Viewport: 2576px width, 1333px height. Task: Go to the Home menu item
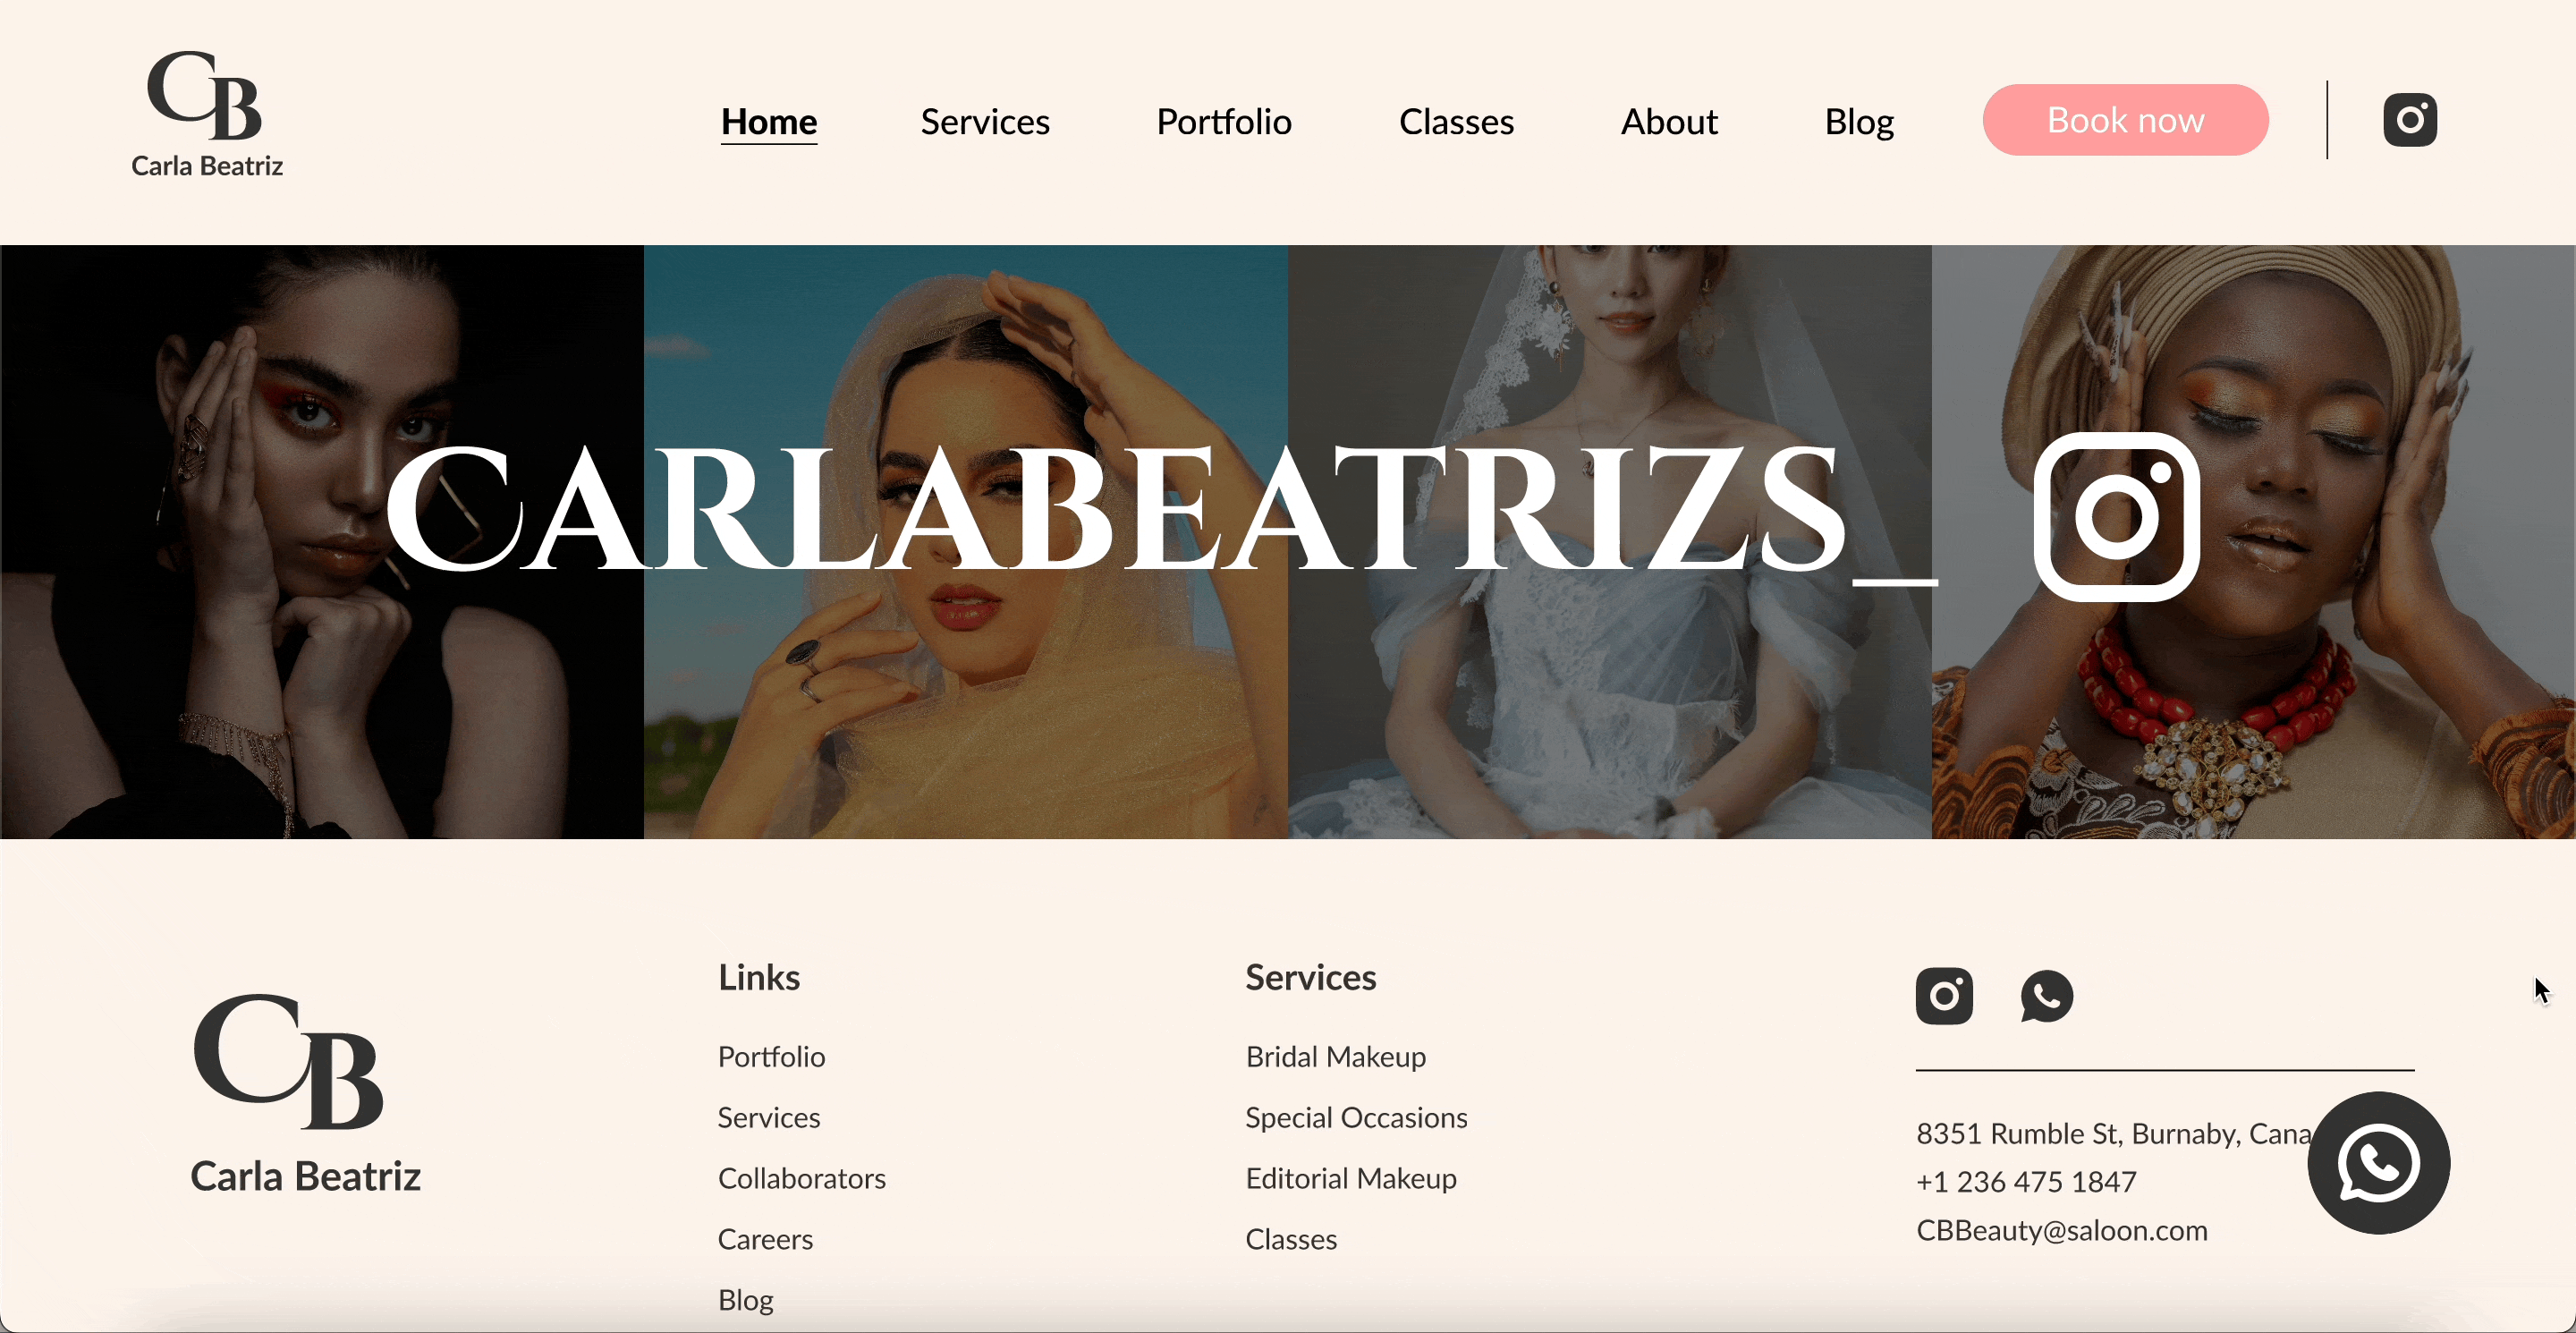[x=769, y=122]
